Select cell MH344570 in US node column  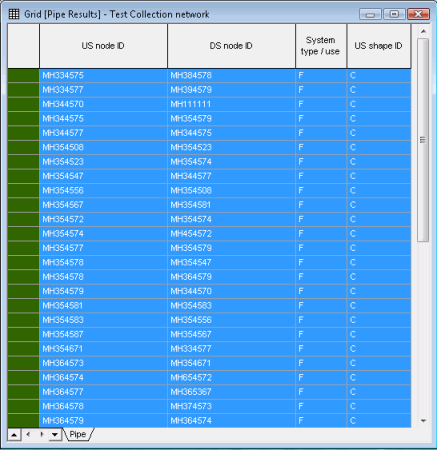point(103,104)
